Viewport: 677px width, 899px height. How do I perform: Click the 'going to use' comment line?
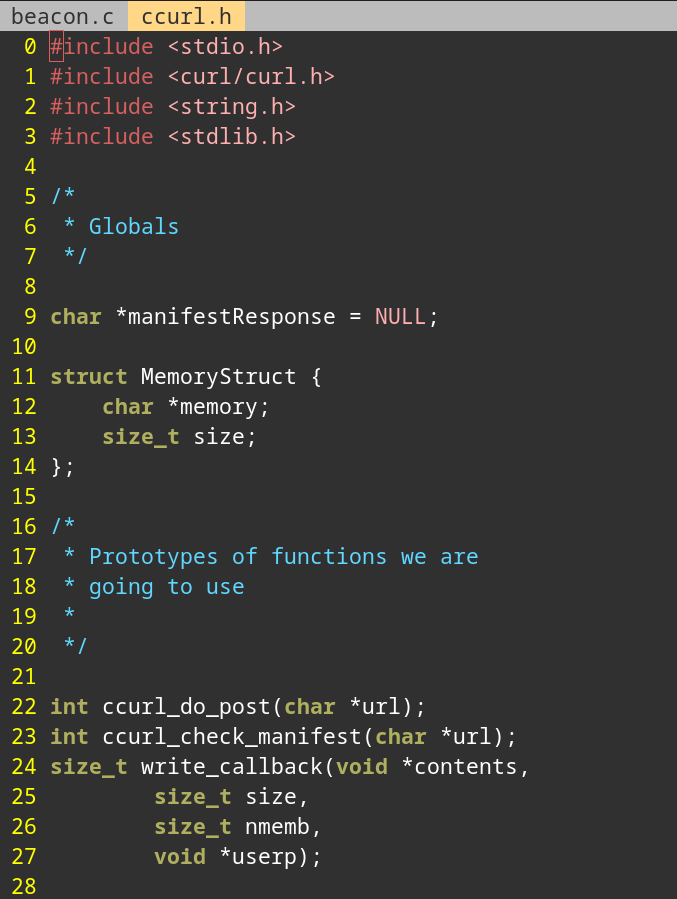(x=166, y=587)
